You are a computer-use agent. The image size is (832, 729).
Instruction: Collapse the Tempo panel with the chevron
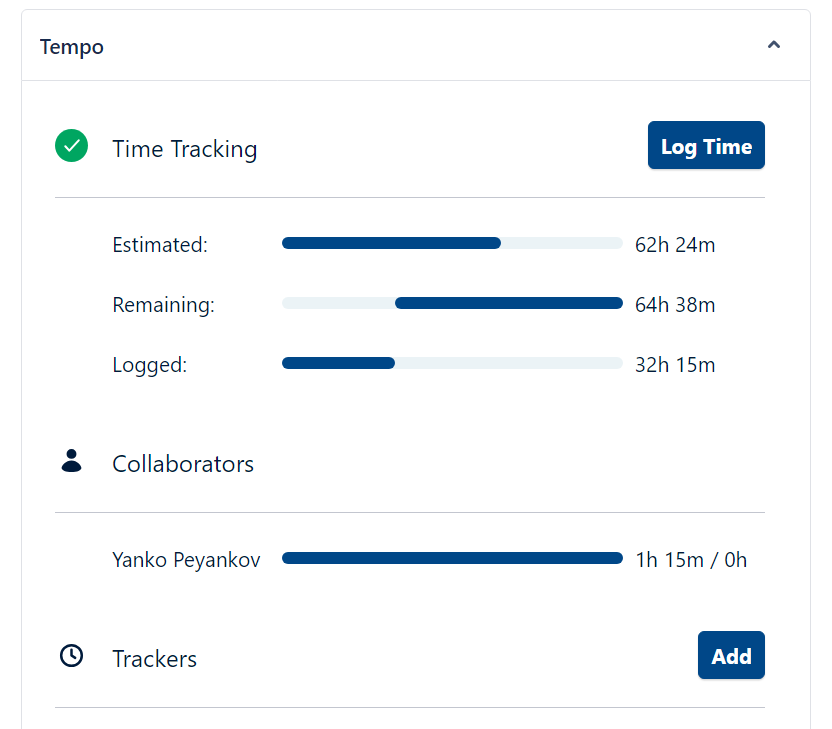tap(773, 46)
